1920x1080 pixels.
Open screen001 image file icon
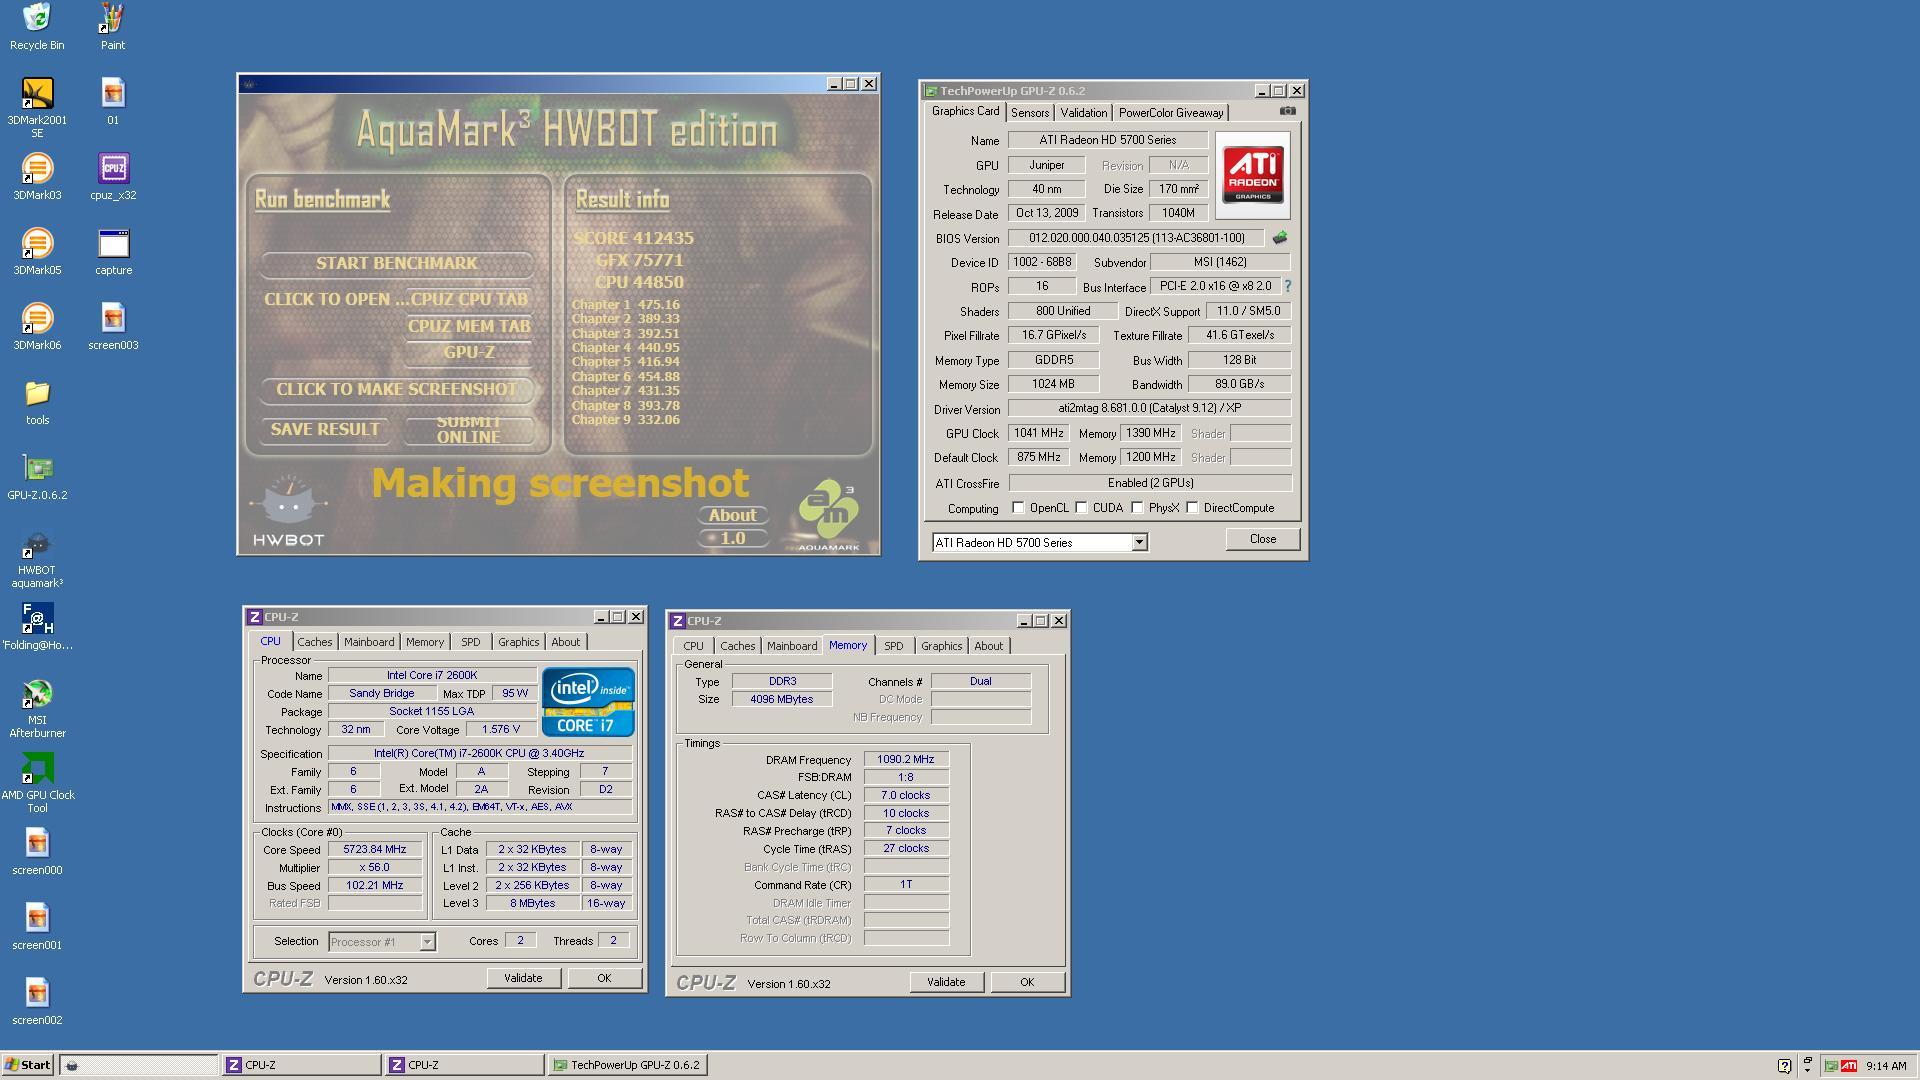(x=37, y=926)
